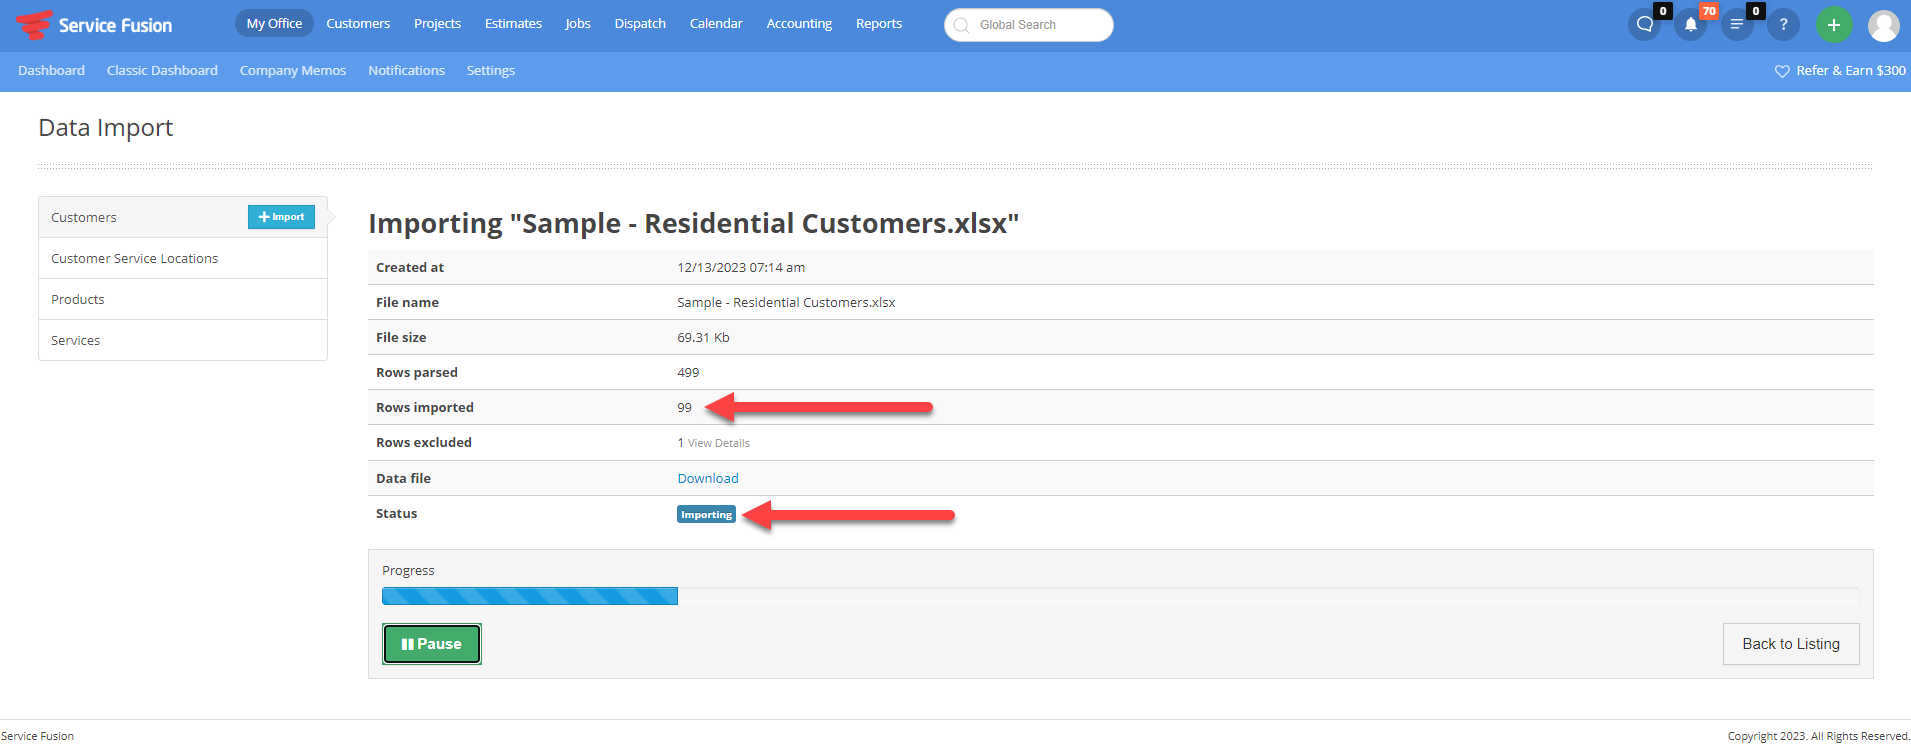Viewport: 1911px width, 755px height.
Task: Open the notifications bell icon
Action: tap(1691, 25)
